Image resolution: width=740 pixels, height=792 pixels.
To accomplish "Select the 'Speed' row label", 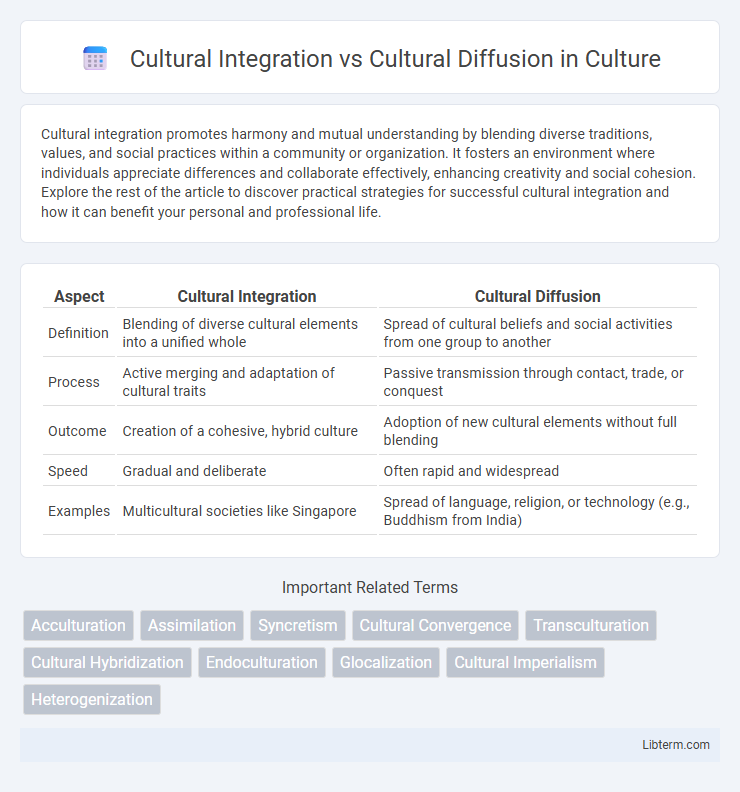I will tap(68, 471).
